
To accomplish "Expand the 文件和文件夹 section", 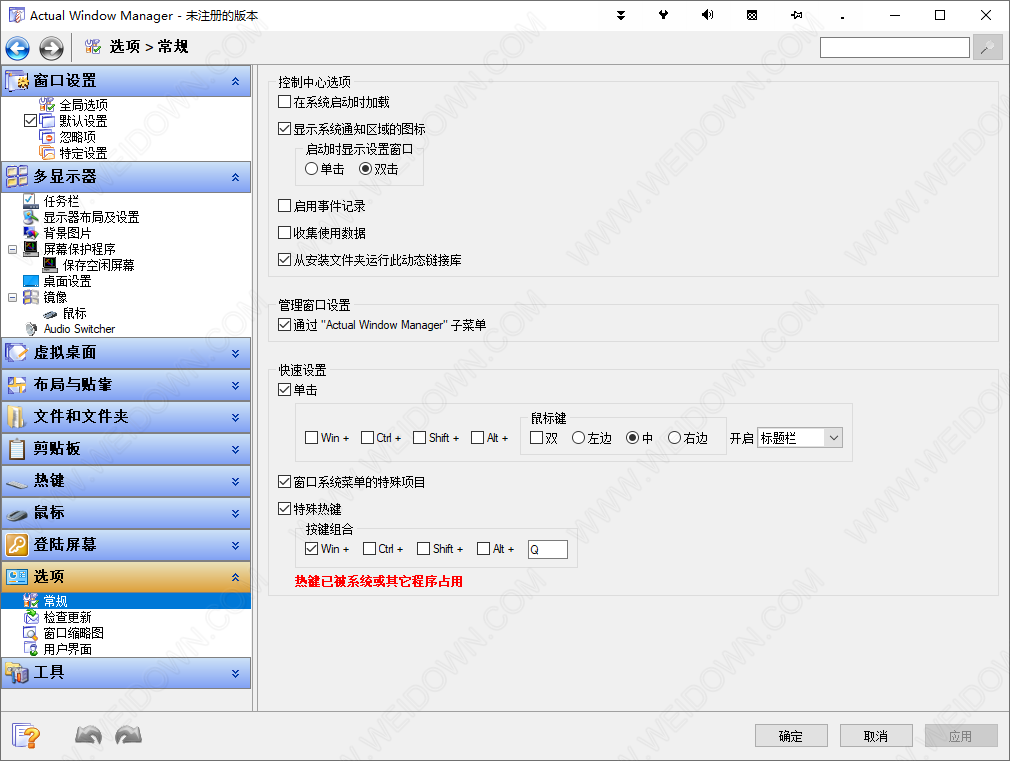I will 236,418.
